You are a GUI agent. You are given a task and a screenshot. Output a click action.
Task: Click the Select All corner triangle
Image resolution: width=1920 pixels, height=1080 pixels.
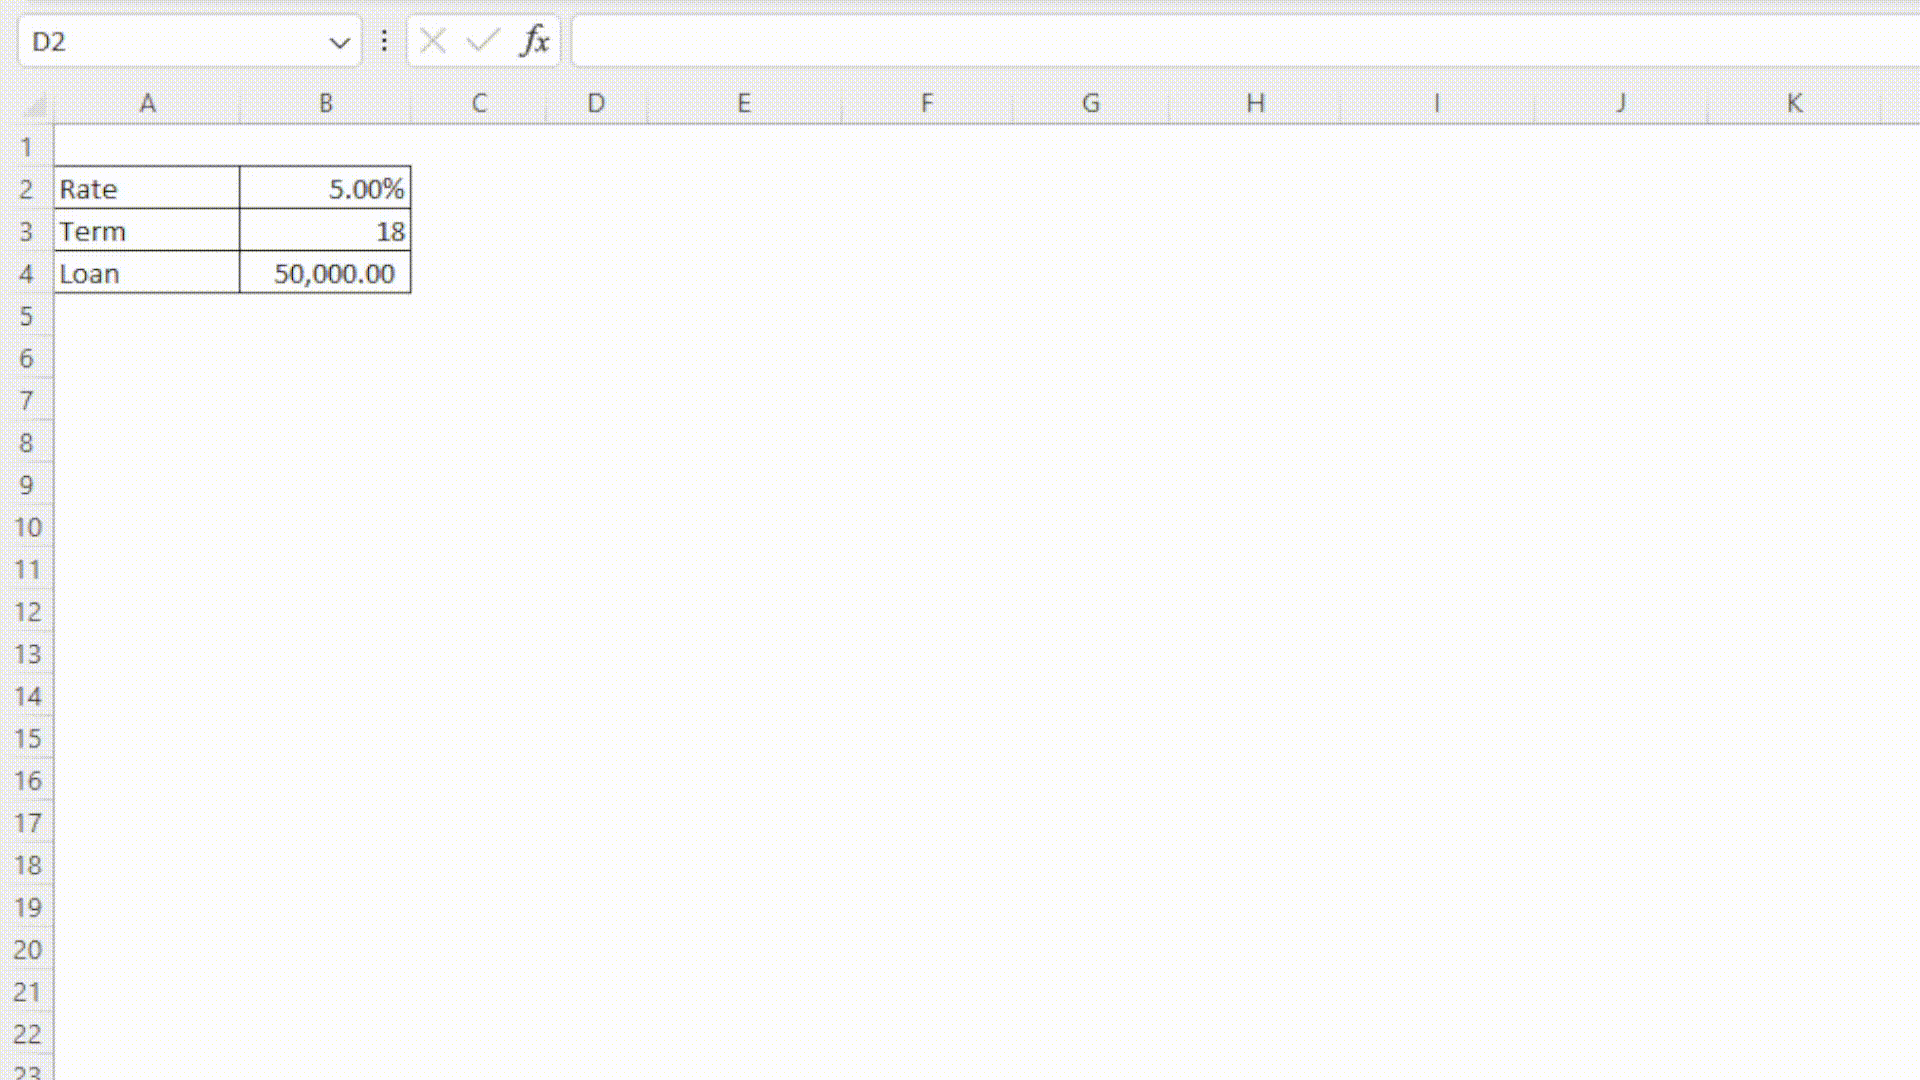(35, 104)
